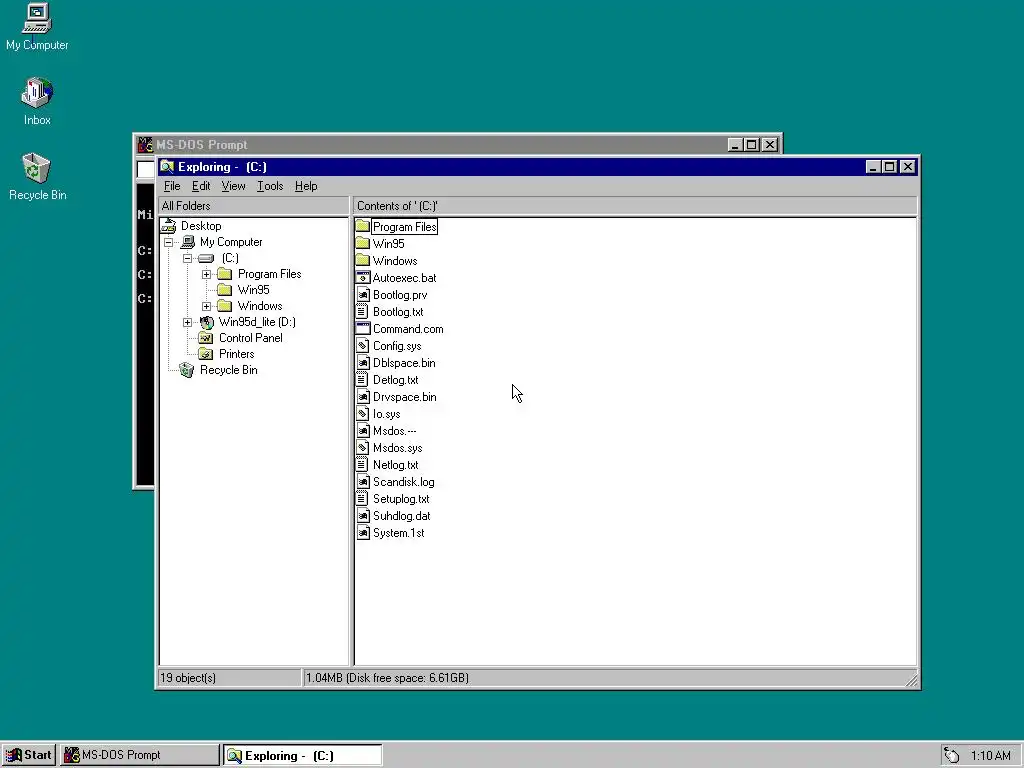Image resolution: width=1024 pixels, height=768 pixels.
Task: Select Recycle Bin in the folder tree
Action: 228,370
